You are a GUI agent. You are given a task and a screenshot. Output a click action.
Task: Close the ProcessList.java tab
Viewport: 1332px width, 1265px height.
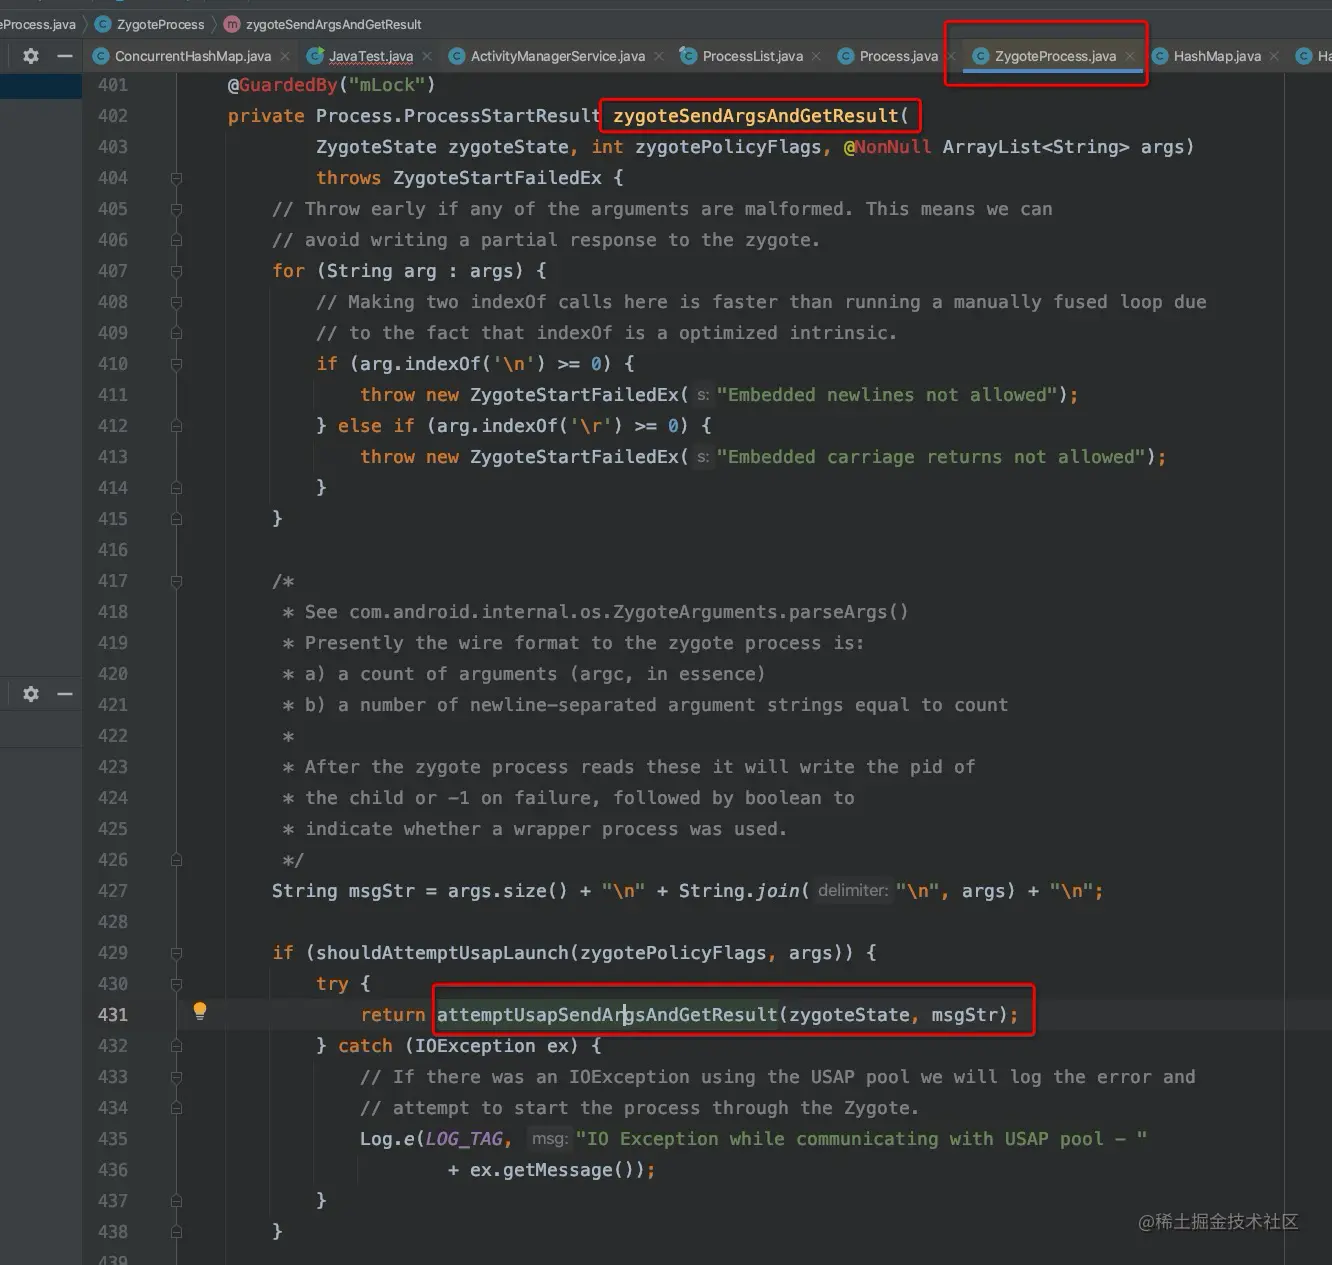click(x=816, y=56)
